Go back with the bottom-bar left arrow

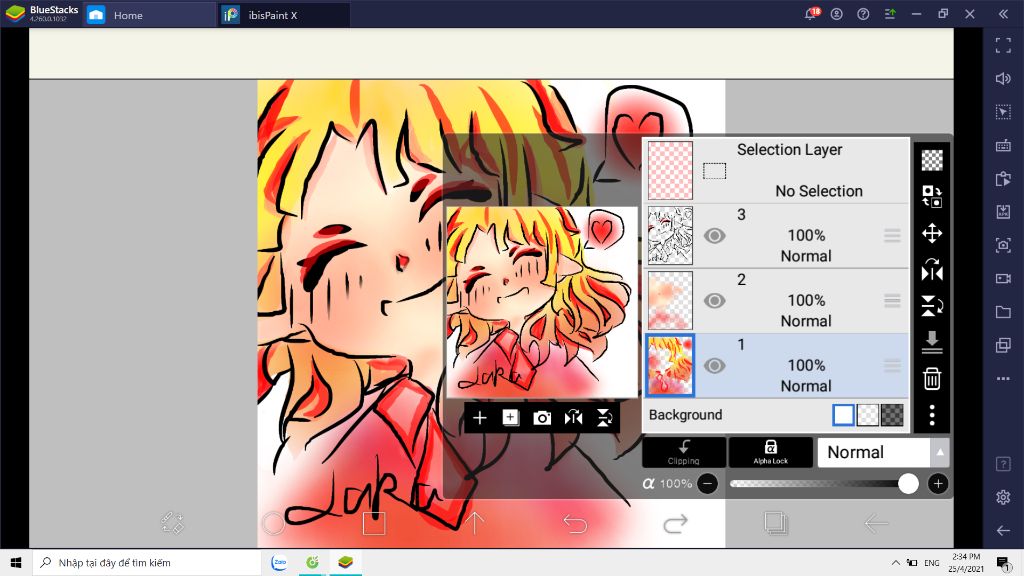pyautogui.click(x=876, y=523)
